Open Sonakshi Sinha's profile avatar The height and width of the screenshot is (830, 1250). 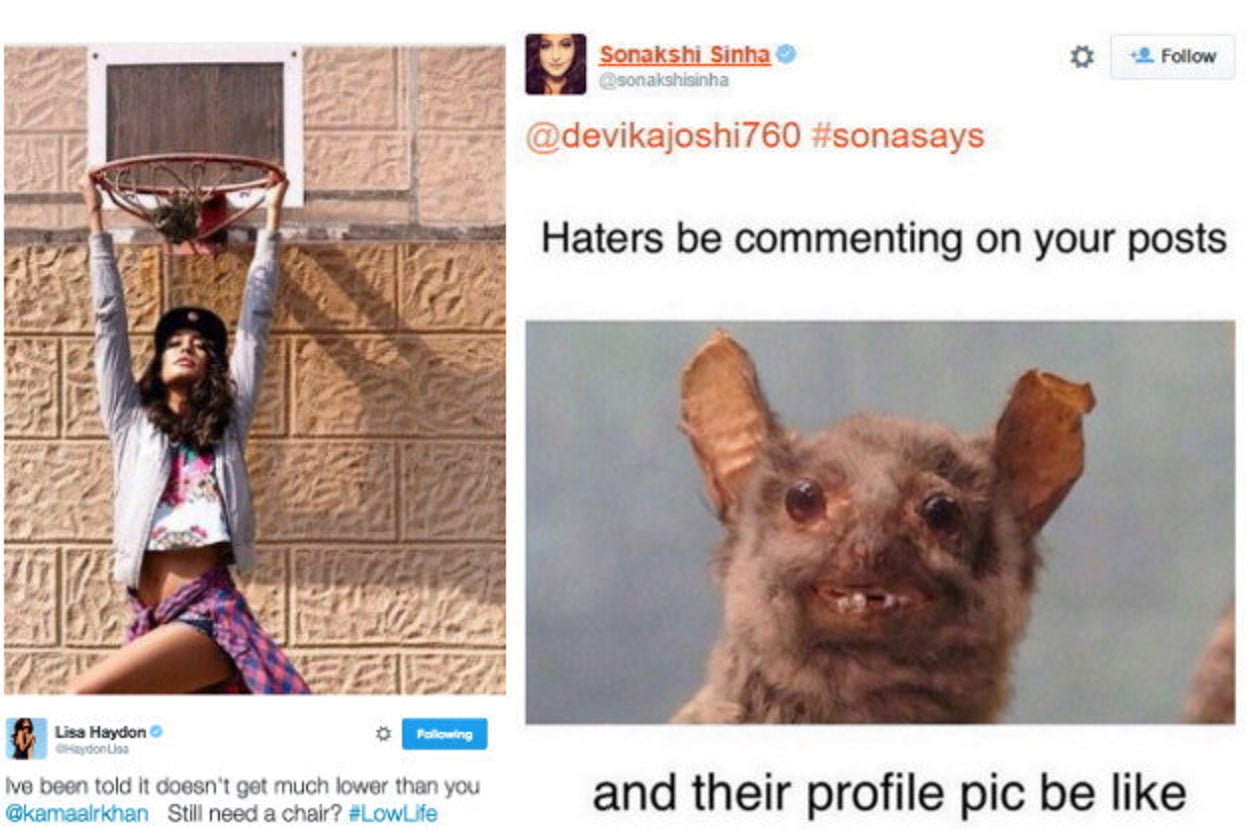click(555, 64)
